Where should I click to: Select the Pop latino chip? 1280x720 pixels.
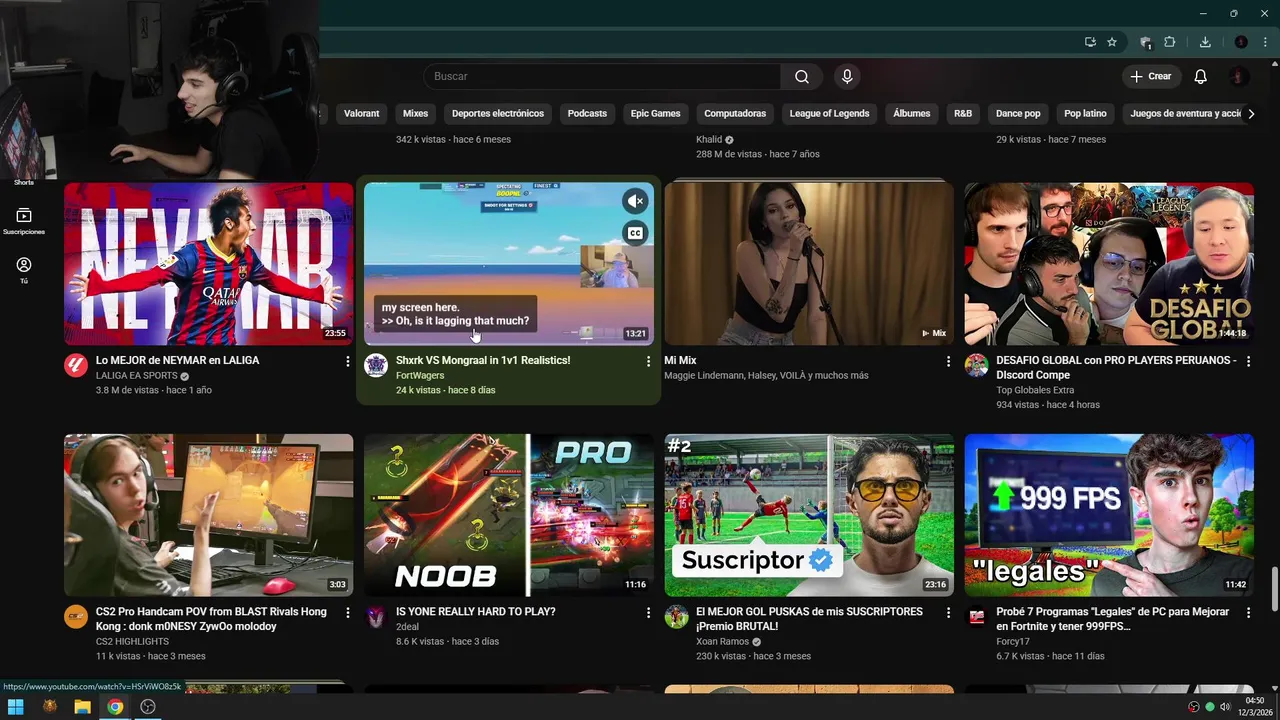click(x=1085, y=114)
